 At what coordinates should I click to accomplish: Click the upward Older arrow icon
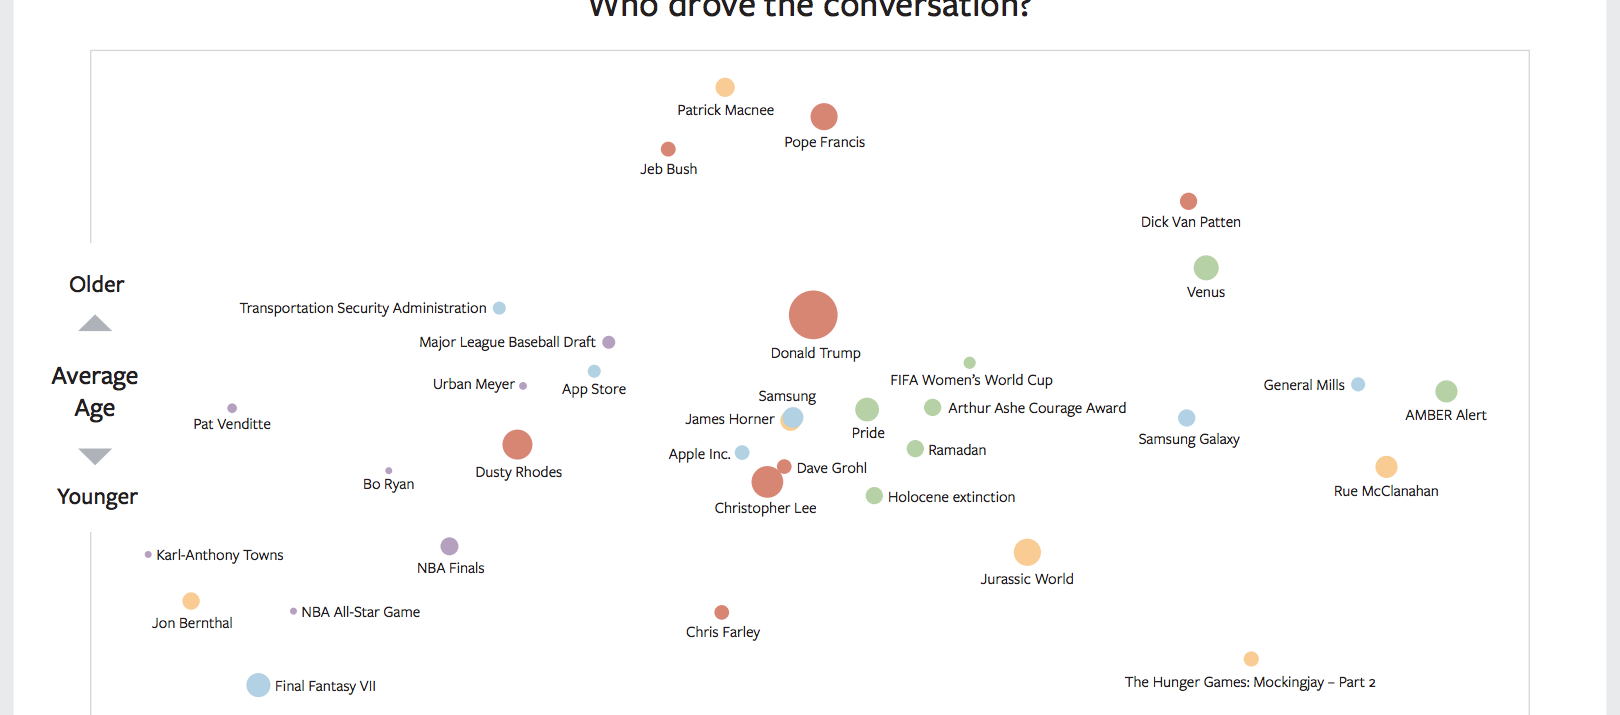[95, 323]
